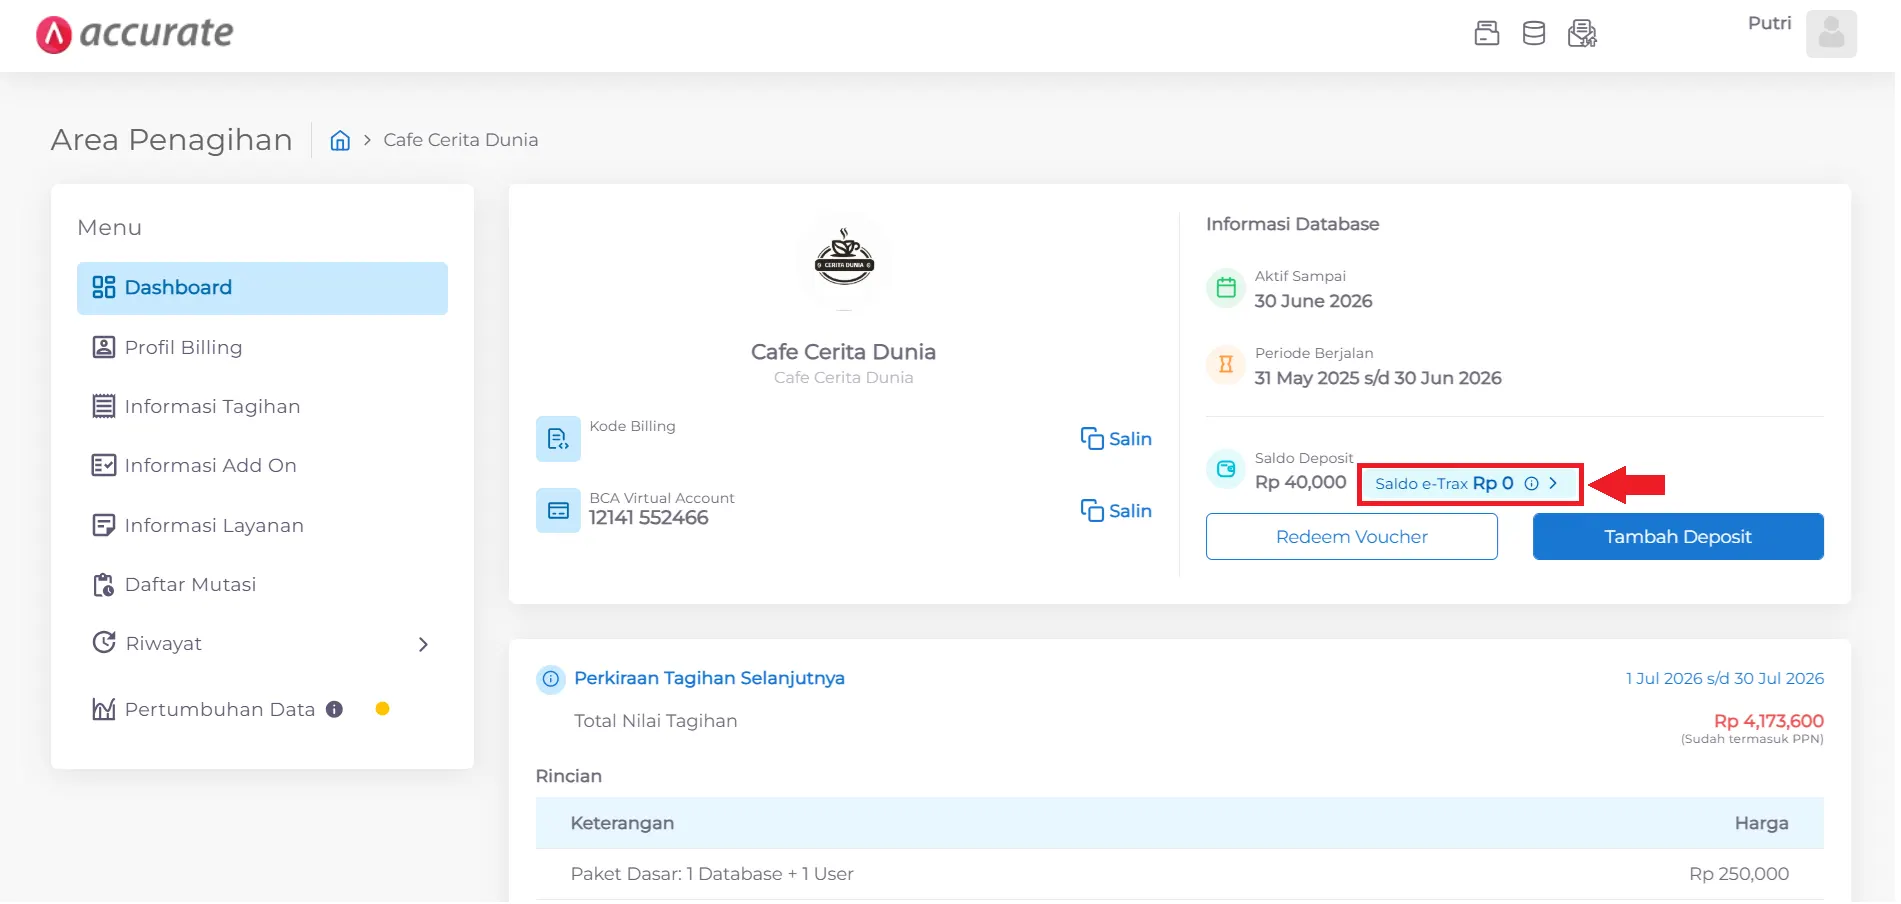Select Dashboard in the menu
The image size is (1901, 904).
click(x=262, y=288)
